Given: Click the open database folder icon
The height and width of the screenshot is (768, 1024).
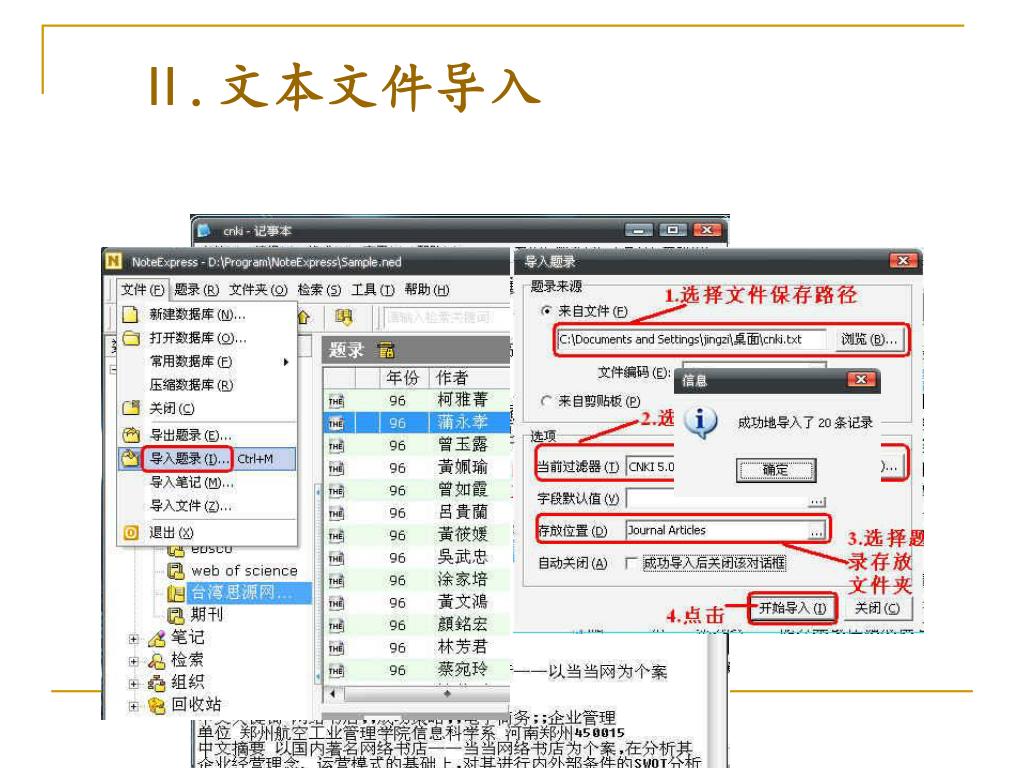Looking at the screenshot, I should point(131,338).
